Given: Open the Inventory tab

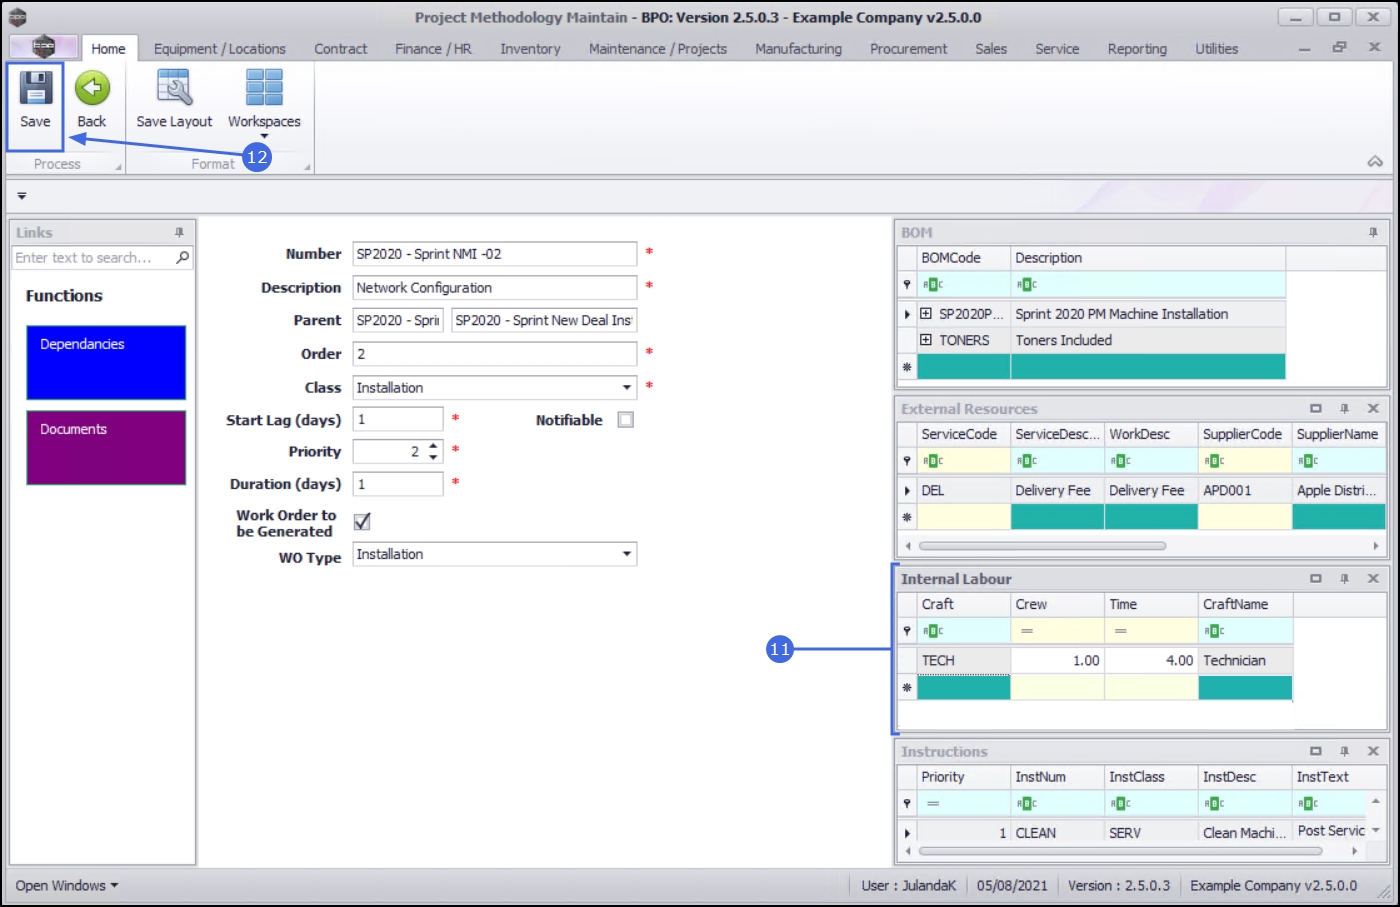Looking at the screenshot, I should click(x=530, y=48).
